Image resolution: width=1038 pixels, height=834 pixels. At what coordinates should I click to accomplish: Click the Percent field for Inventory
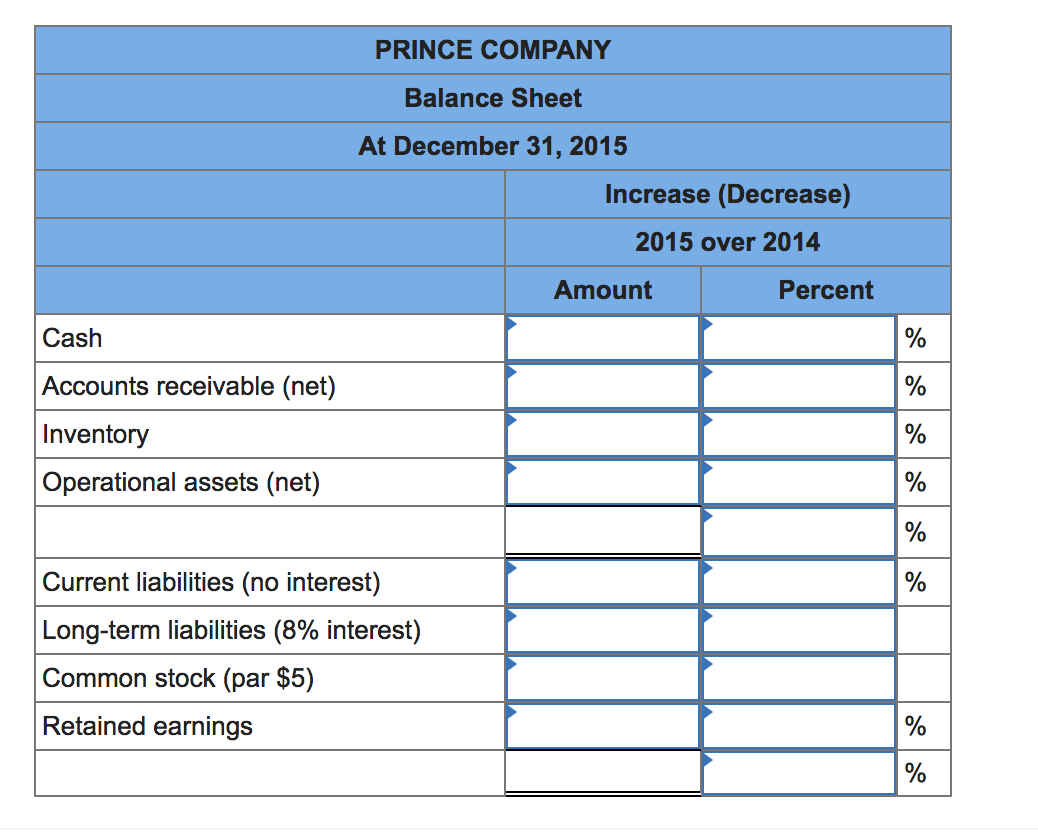click(x=798, y=434)
